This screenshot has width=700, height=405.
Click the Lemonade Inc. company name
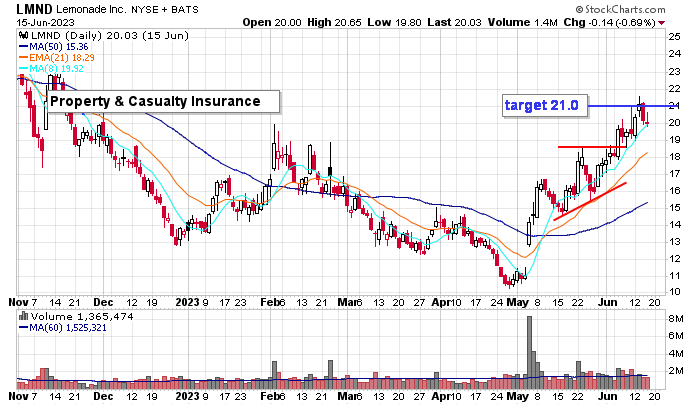[91, 9]
